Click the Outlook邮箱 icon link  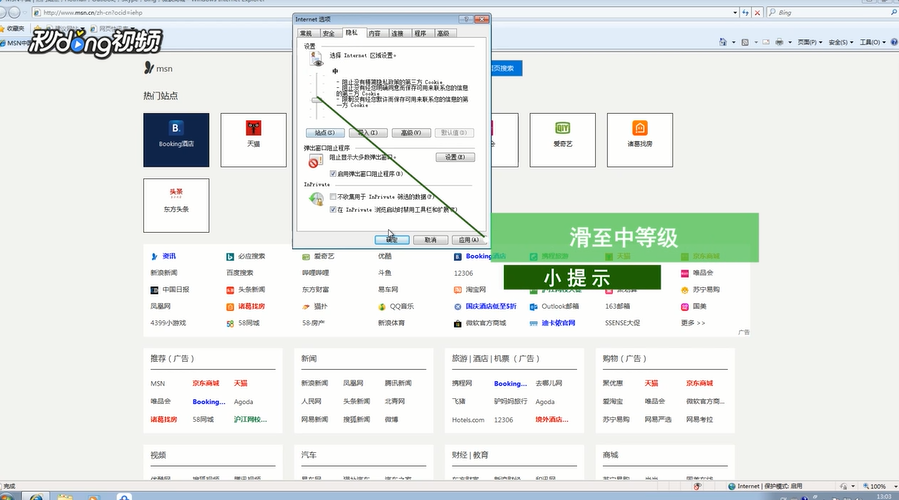coord(533,307)
